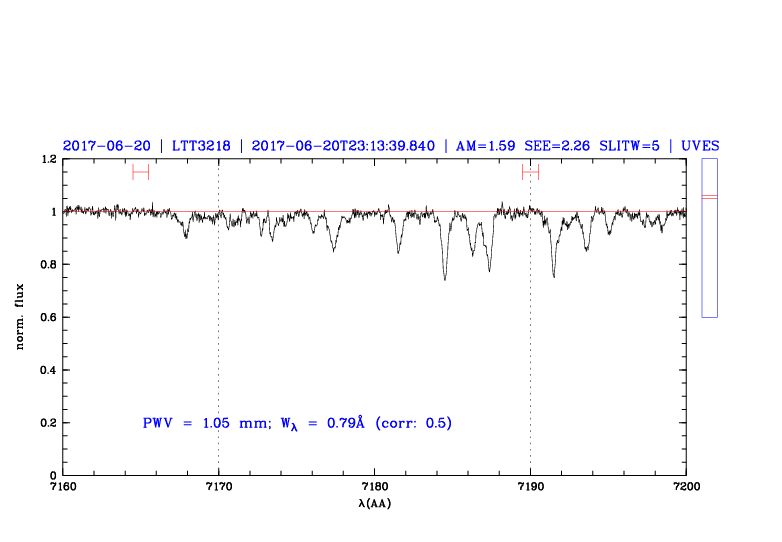Click the 7200 x-axis tick label
The width and height of the screenshot is (782, 542).
(x=686, y=487)
